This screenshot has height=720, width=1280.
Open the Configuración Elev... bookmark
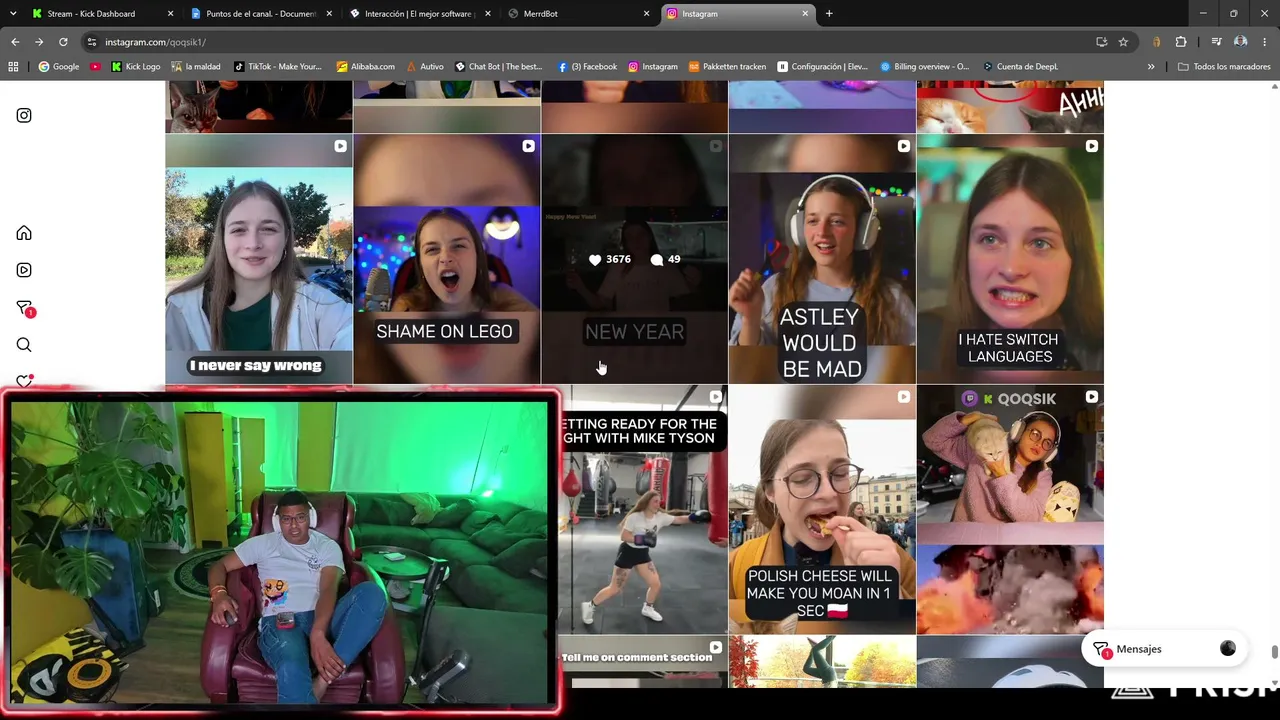(x=822, y=67)
